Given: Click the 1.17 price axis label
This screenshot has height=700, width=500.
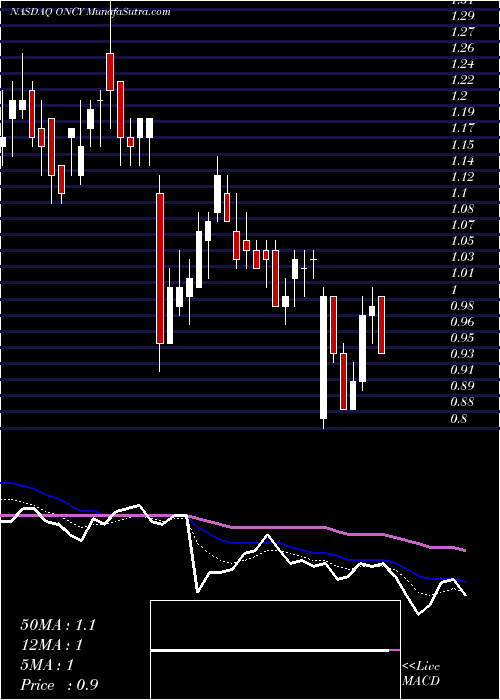Looking at the screenshot, I should 462,129.
